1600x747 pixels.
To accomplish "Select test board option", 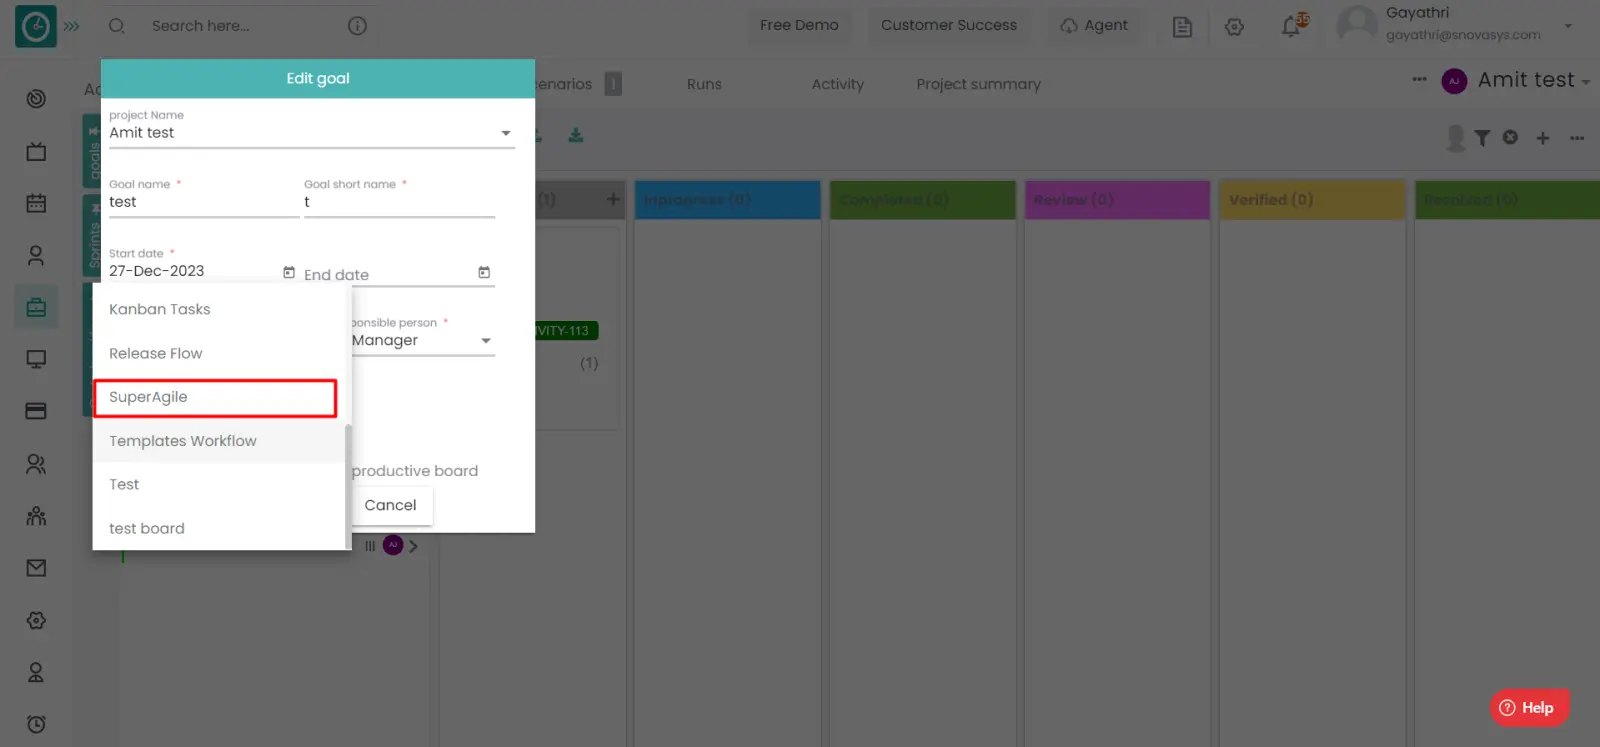I will (x=219, y=528).
